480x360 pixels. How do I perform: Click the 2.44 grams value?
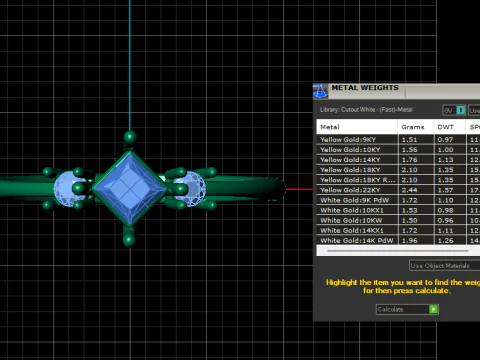(x=409, y=190)
